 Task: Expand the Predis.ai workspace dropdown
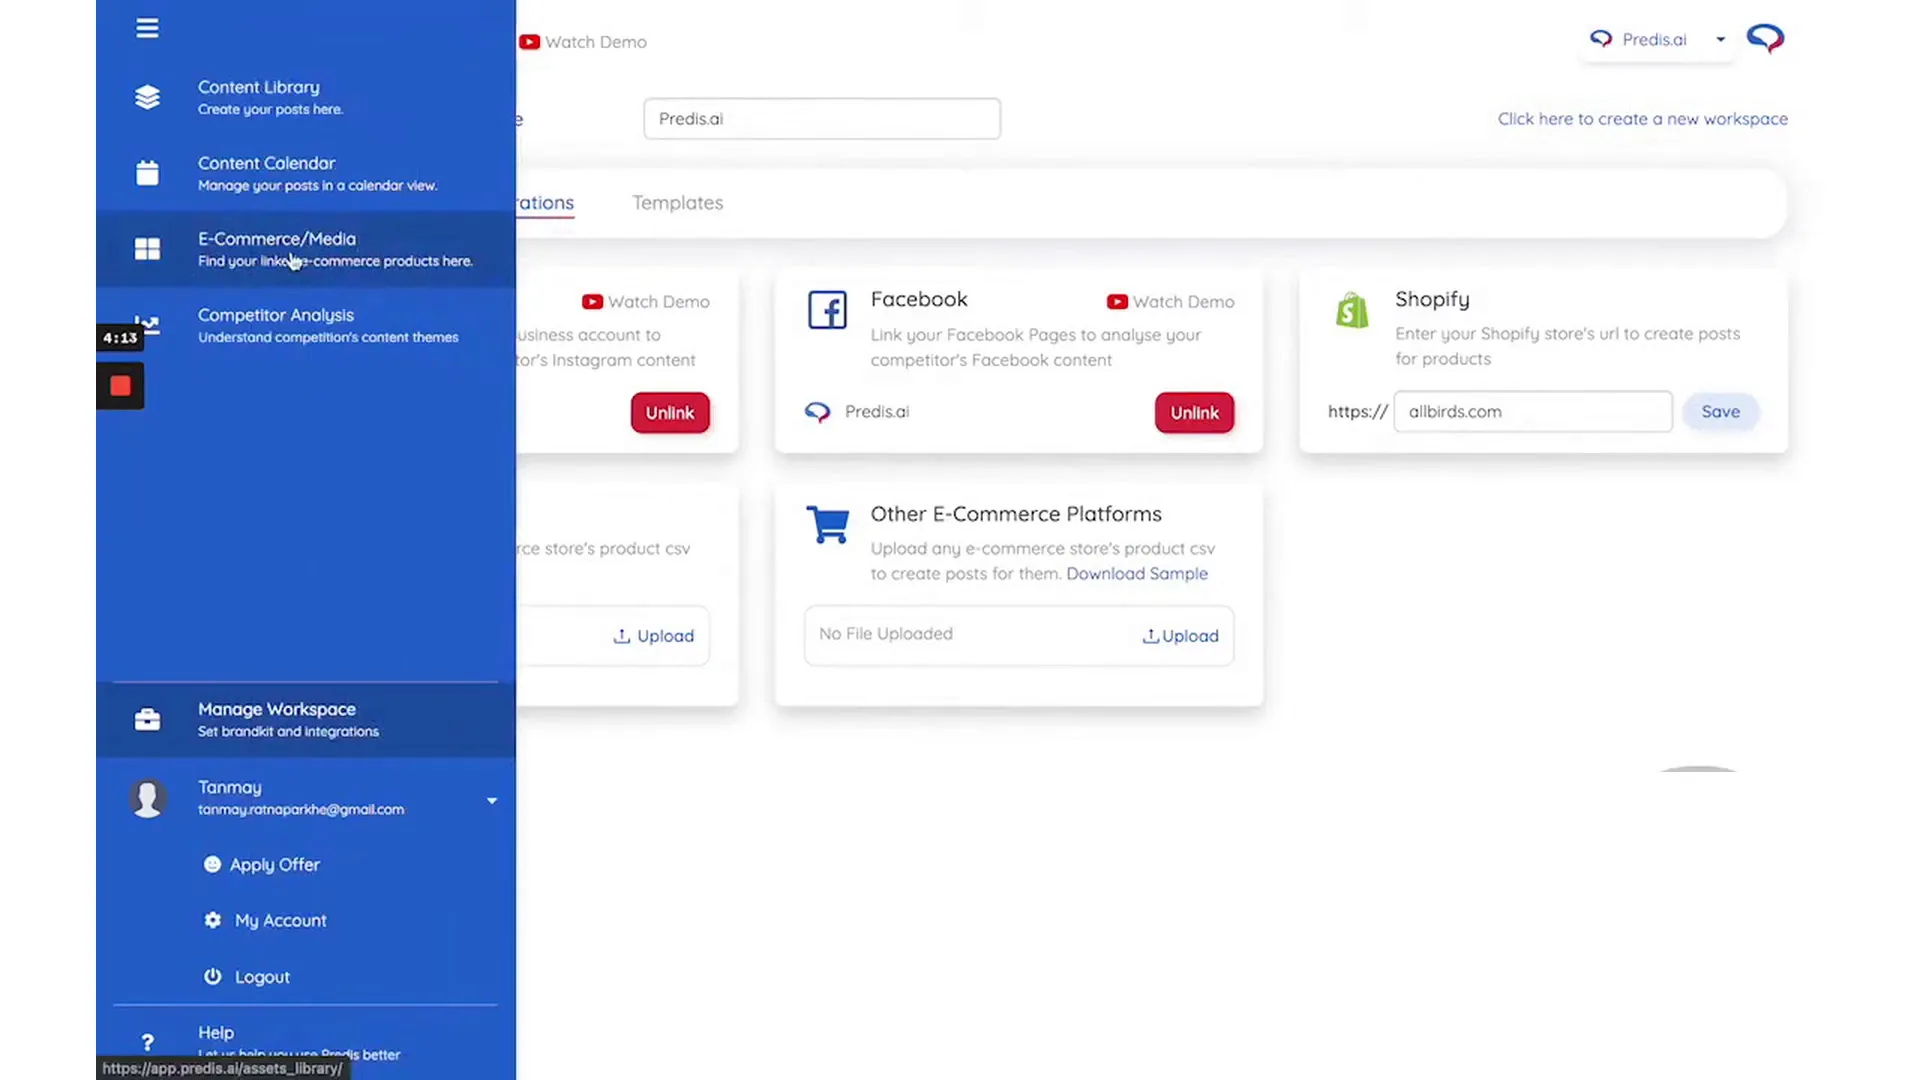[1720, 40]
